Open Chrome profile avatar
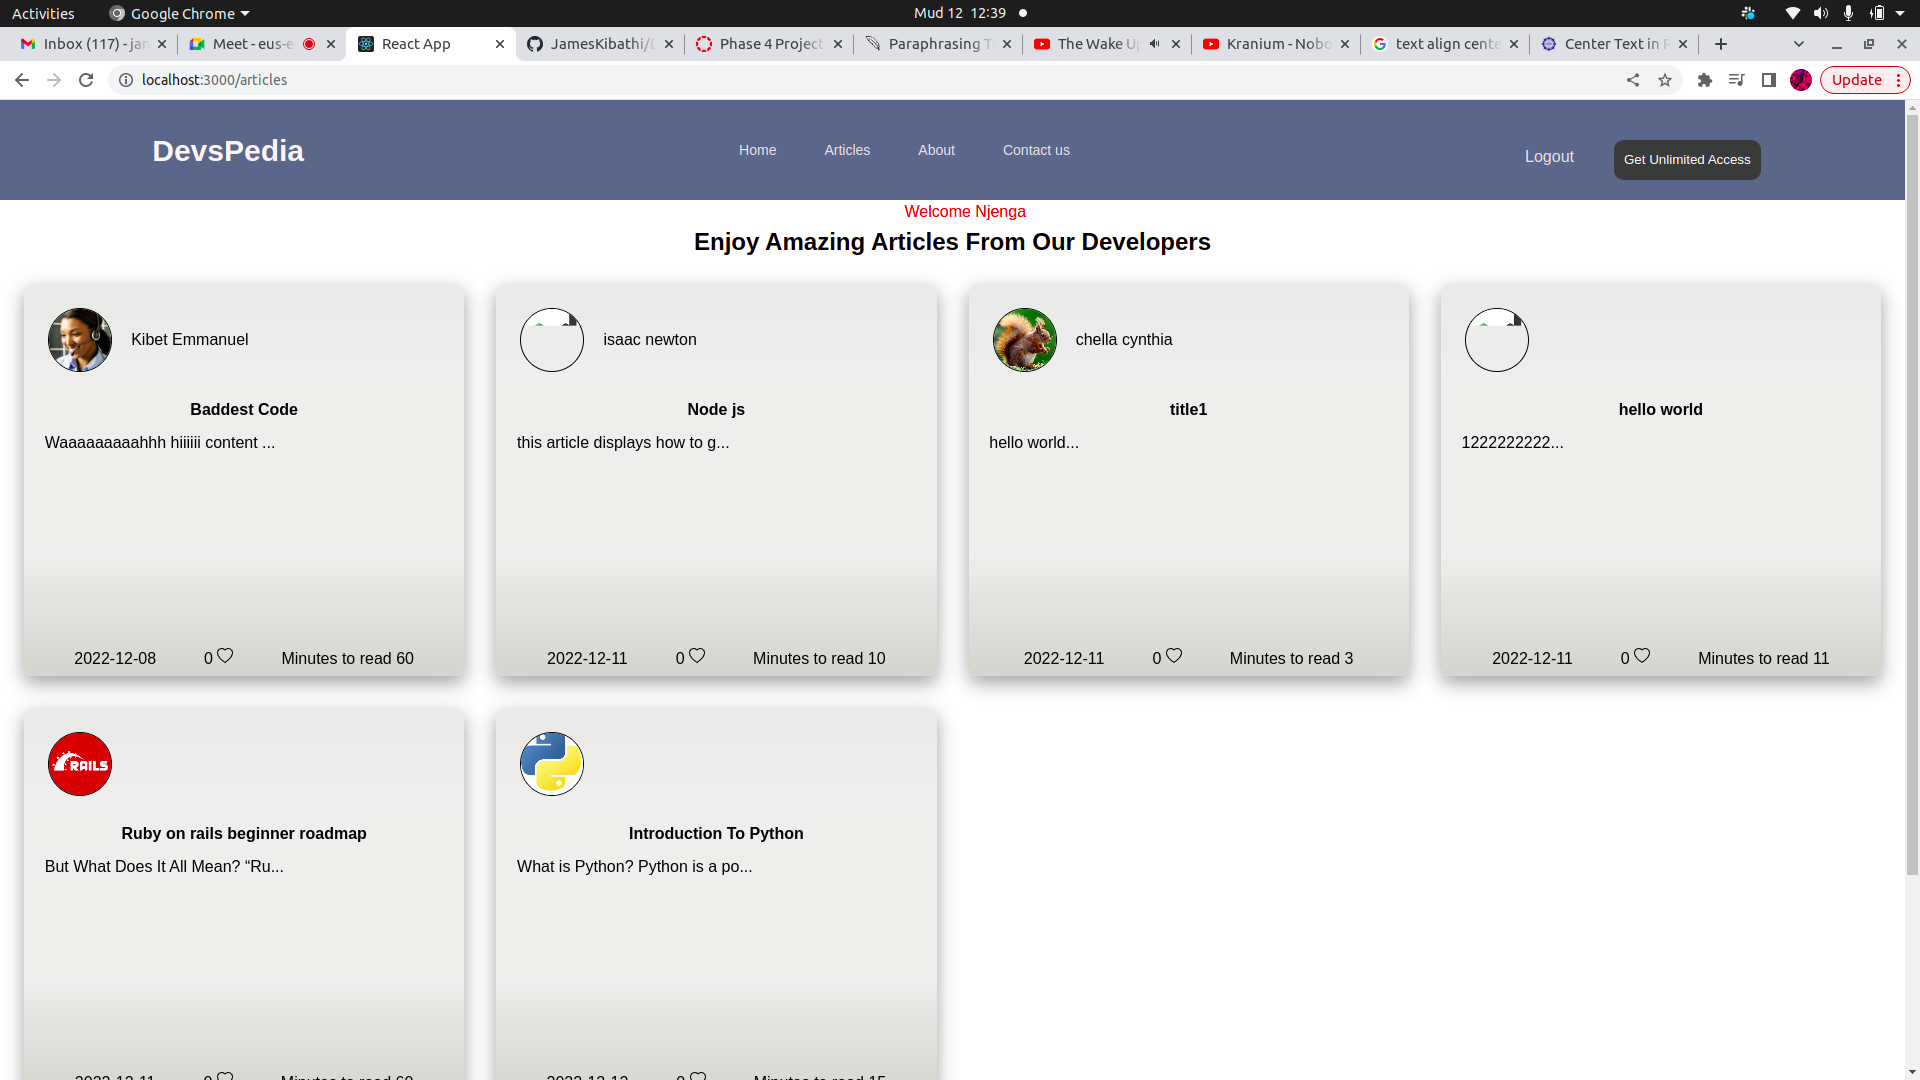 pyautogui.click(x=1801, y=80)
